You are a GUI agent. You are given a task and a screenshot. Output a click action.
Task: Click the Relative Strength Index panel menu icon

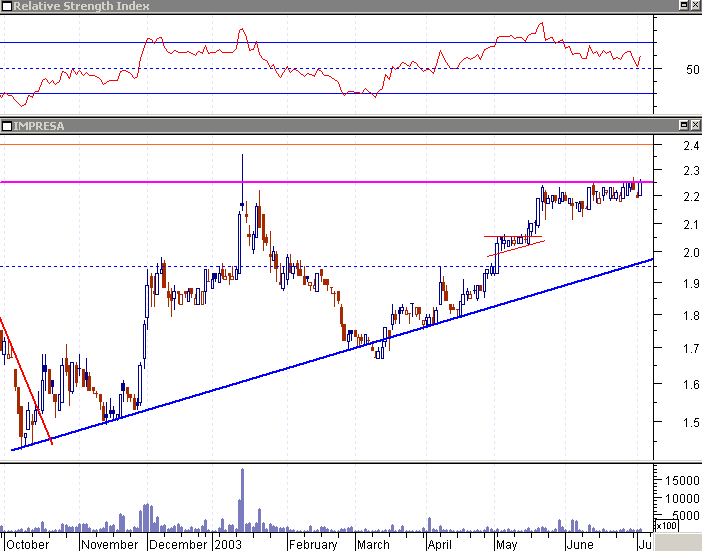6,6
